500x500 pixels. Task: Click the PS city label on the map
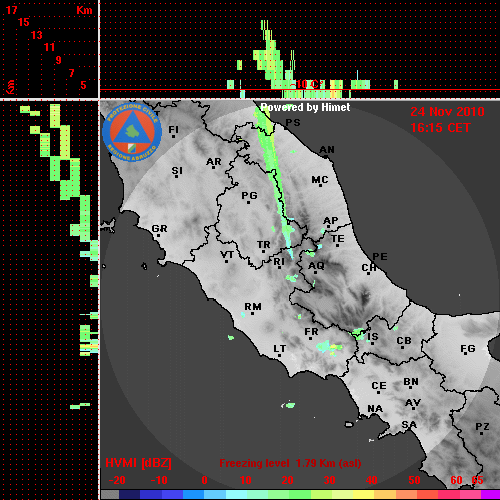293,123
